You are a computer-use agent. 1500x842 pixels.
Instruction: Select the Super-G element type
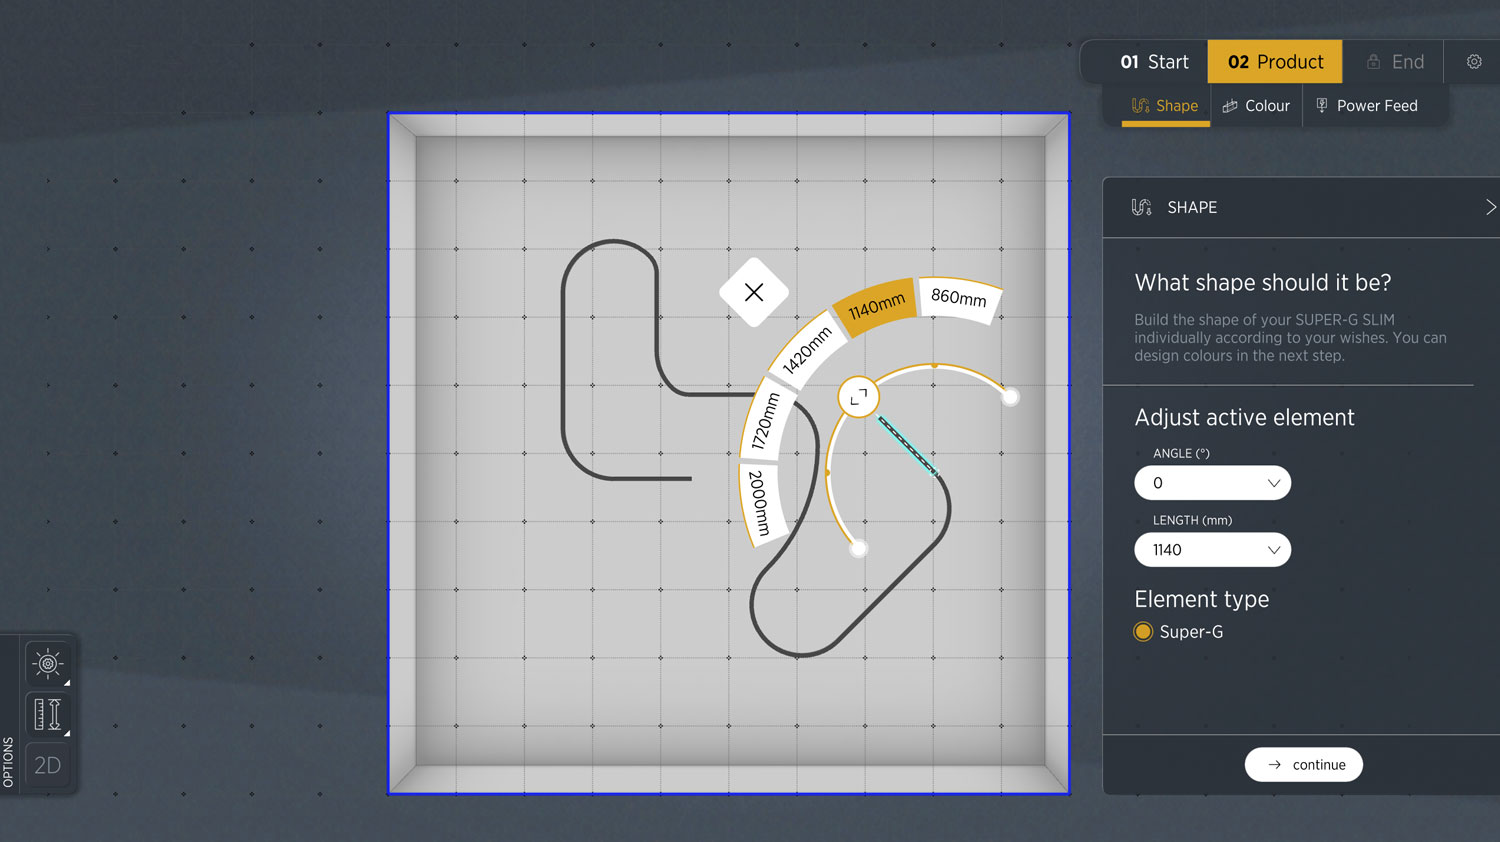coord(1143,631)
